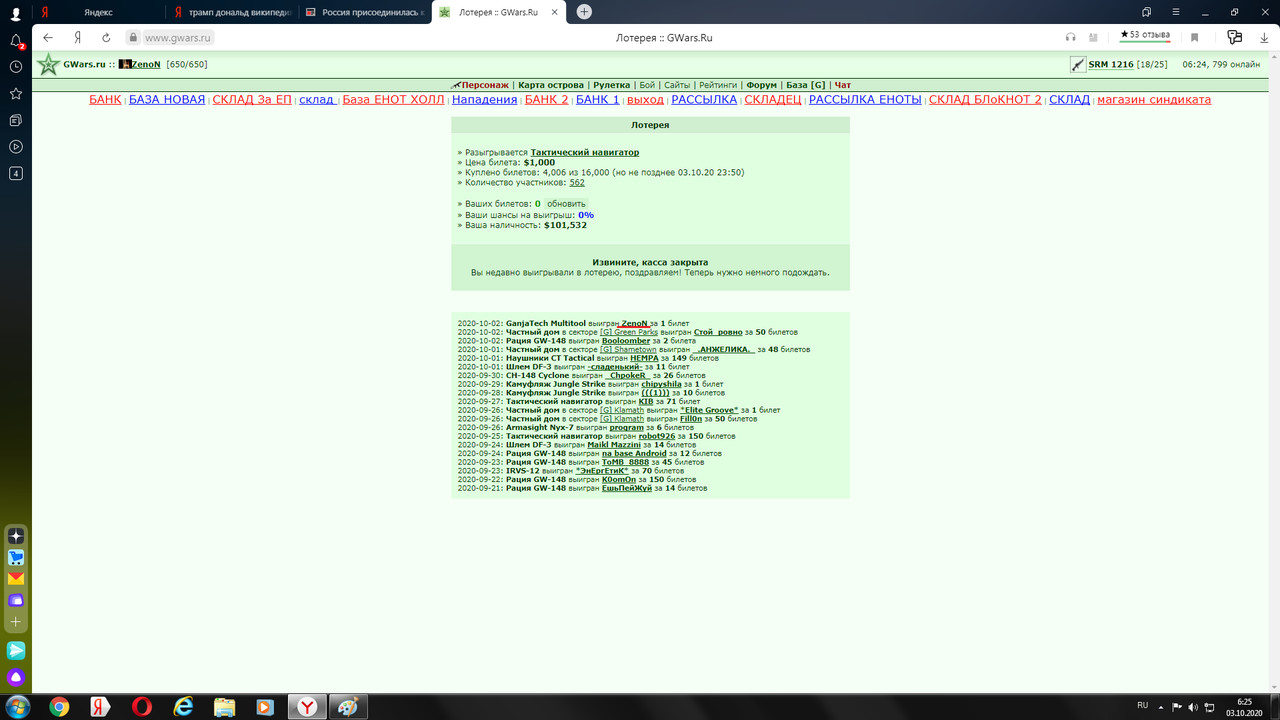
Task: Click the GWars green star logo
Action: [48, 65]
